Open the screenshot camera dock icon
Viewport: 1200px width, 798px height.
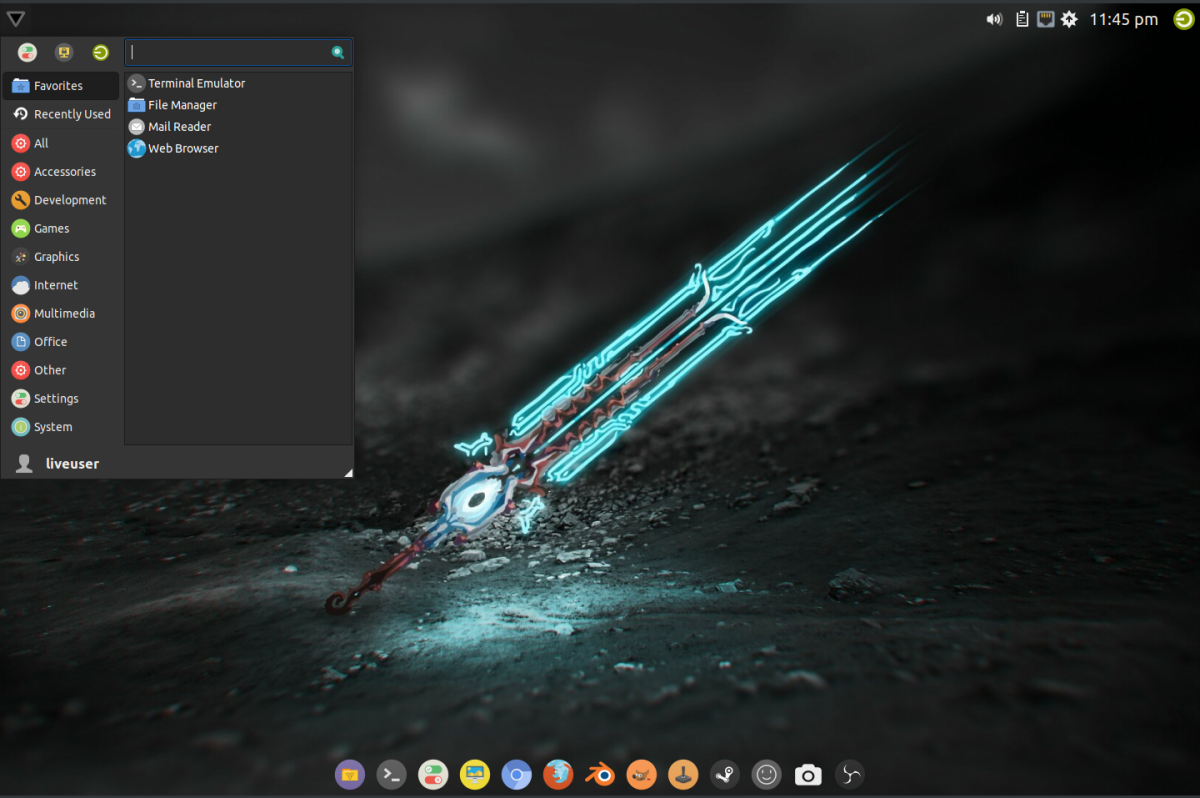click(x=808, y=774)
